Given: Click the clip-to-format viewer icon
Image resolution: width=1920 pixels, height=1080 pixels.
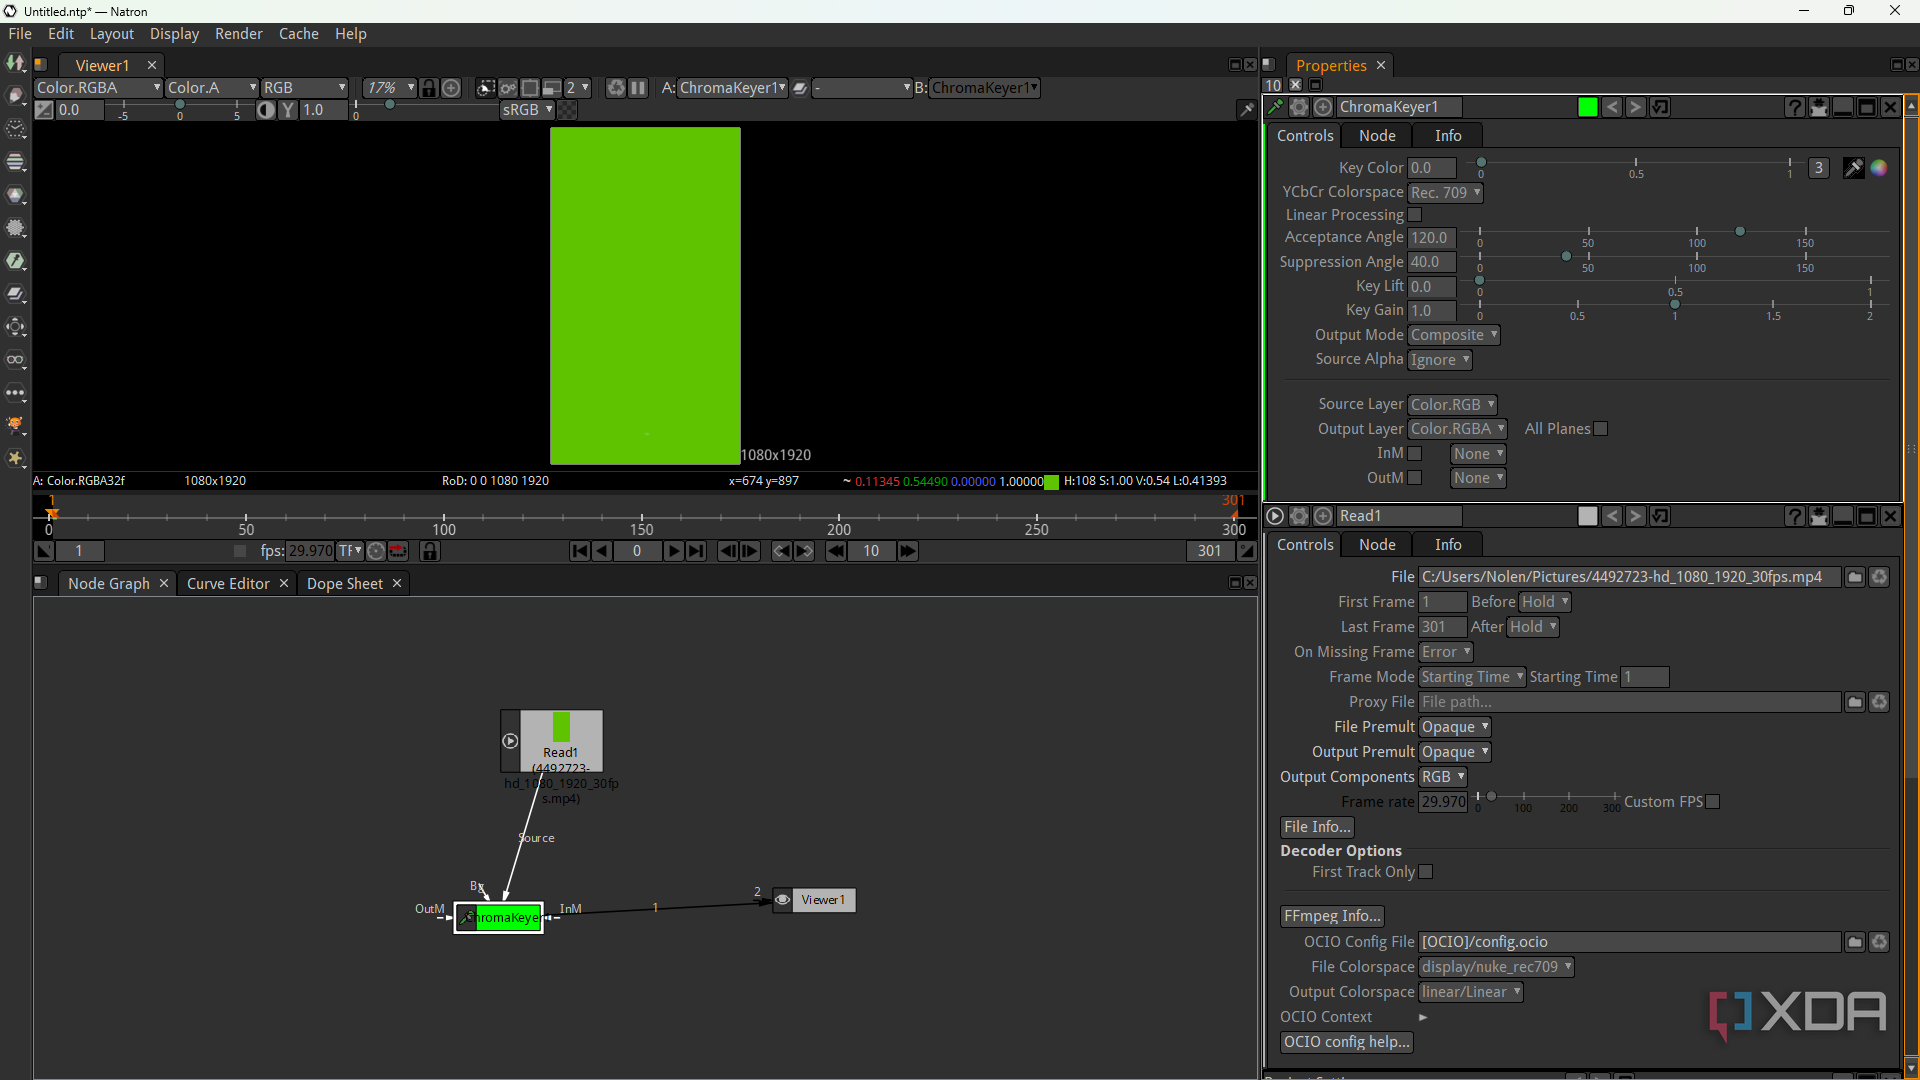Looking at the screenshot, I should point(530,88).
